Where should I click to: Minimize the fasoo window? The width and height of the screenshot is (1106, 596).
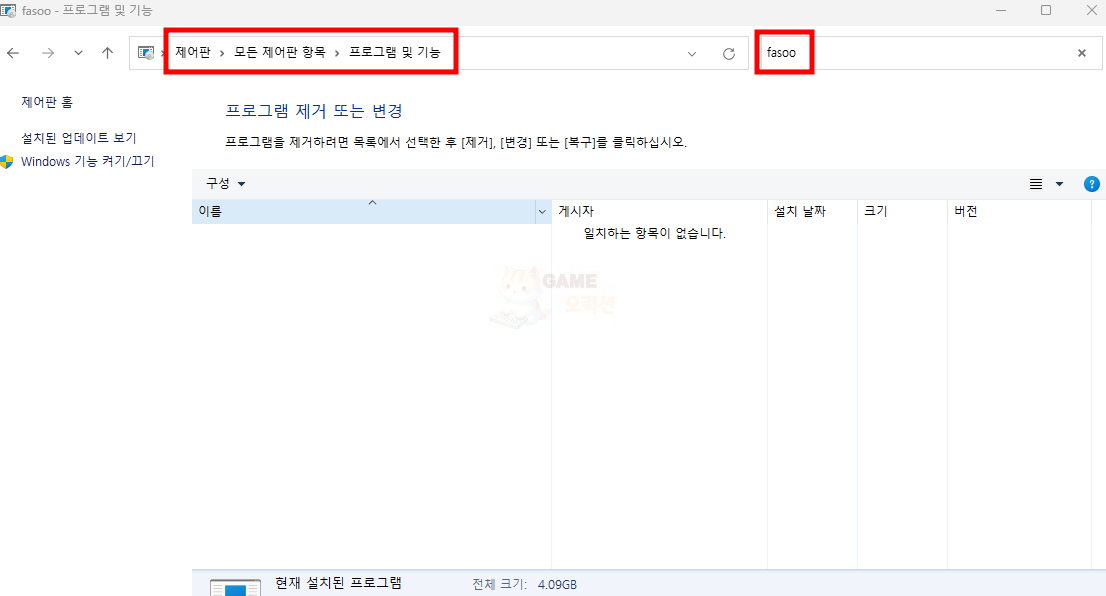1002,11
